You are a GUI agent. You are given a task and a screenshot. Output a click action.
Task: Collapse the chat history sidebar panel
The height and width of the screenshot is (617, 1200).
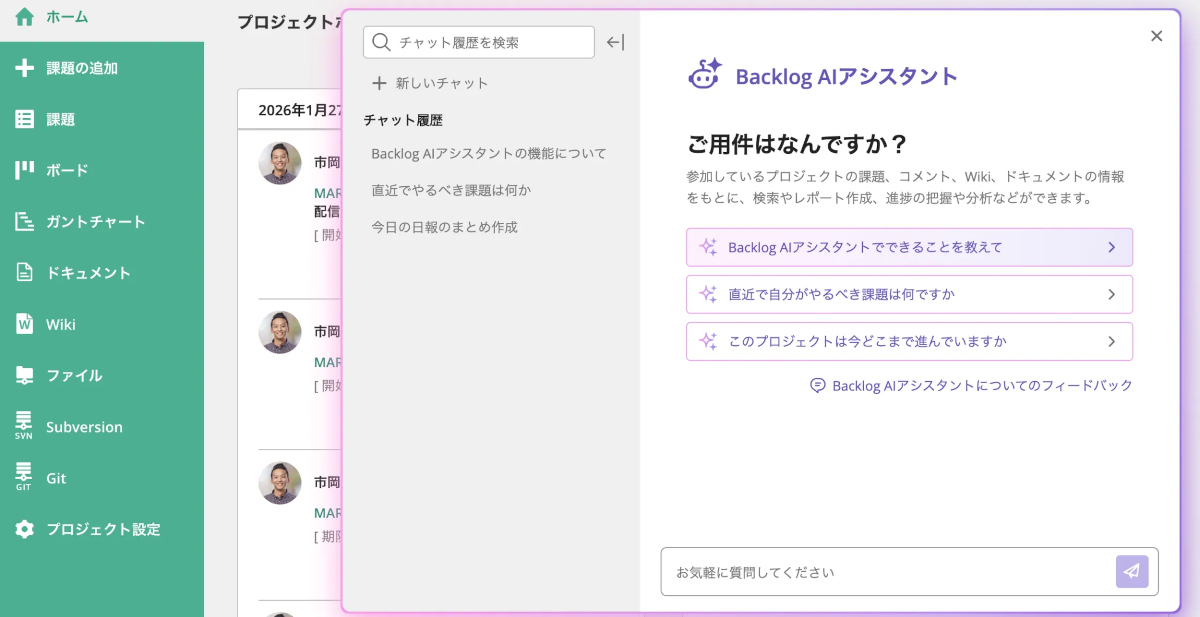[x=615, y=42]
